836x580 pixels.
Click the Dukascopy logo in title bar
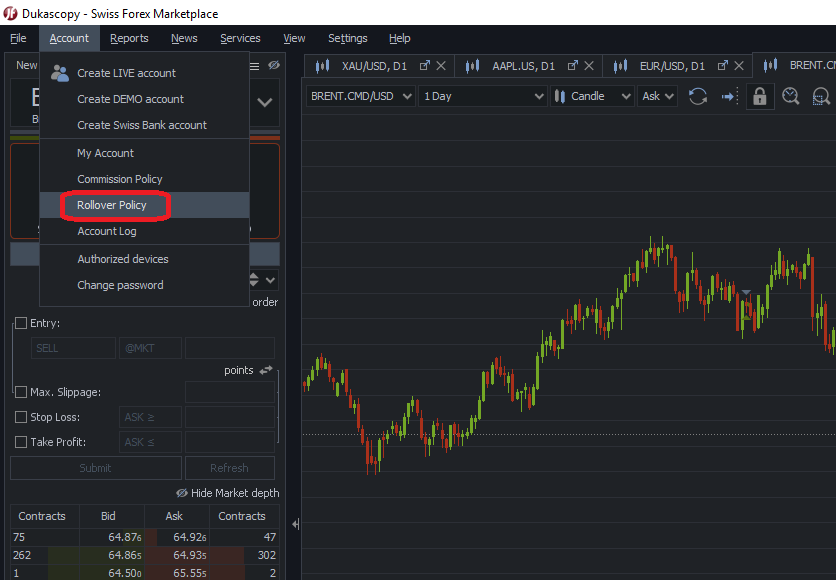[x=10, y=13]
